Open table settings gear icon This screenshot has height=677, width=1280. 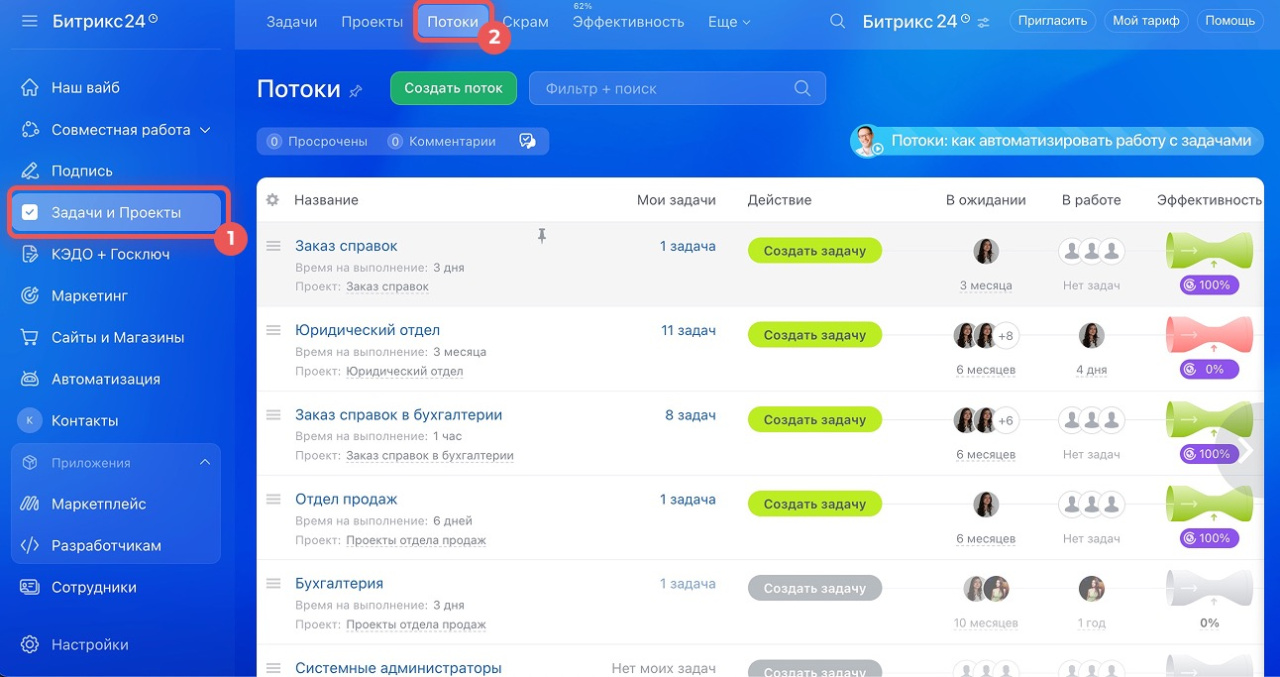coord(273,200)
